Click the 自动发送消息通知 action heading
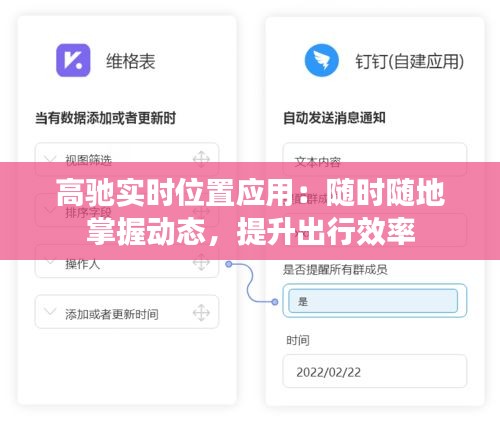The height and width of the screenshot is (422, 500). [334, 118]
